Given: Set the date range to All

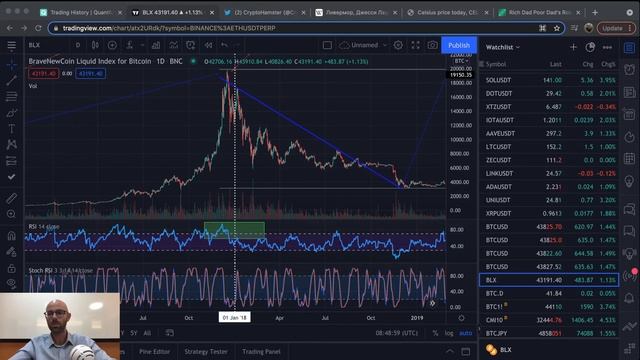Looking at the screenshot, I should click(x=147, y=333).
